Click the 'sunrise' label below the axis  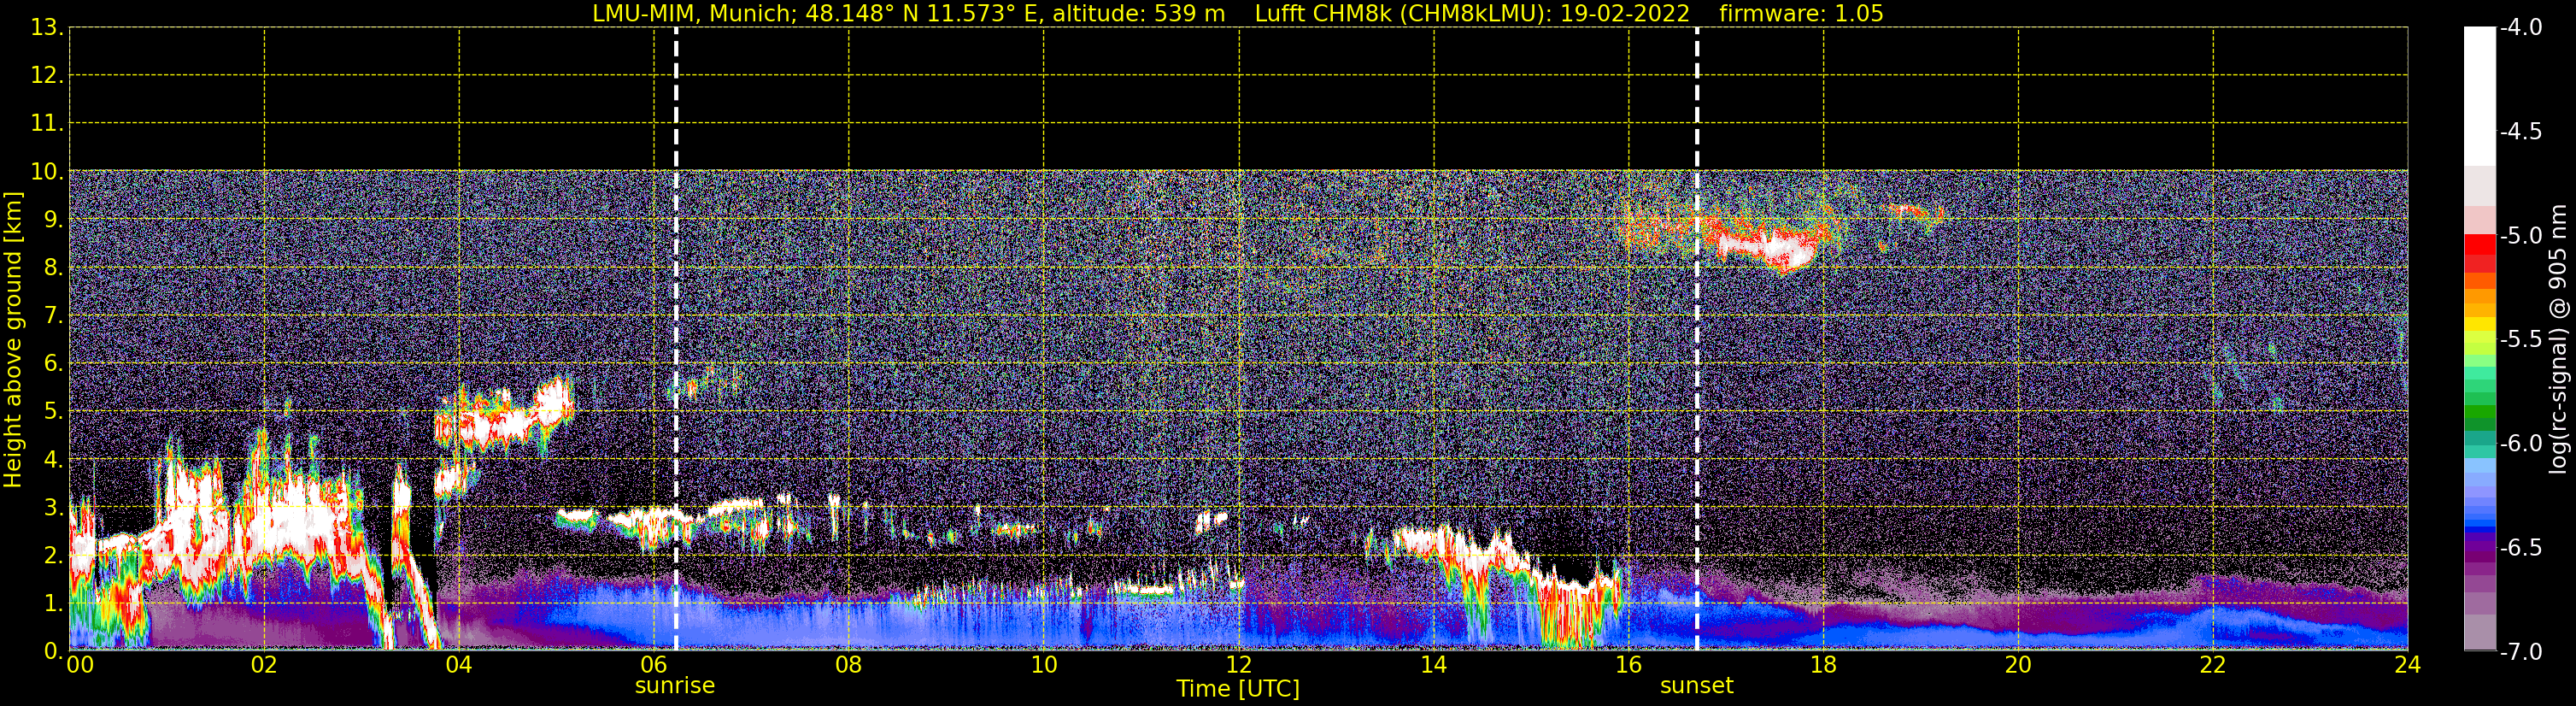(x=675, y=686)
